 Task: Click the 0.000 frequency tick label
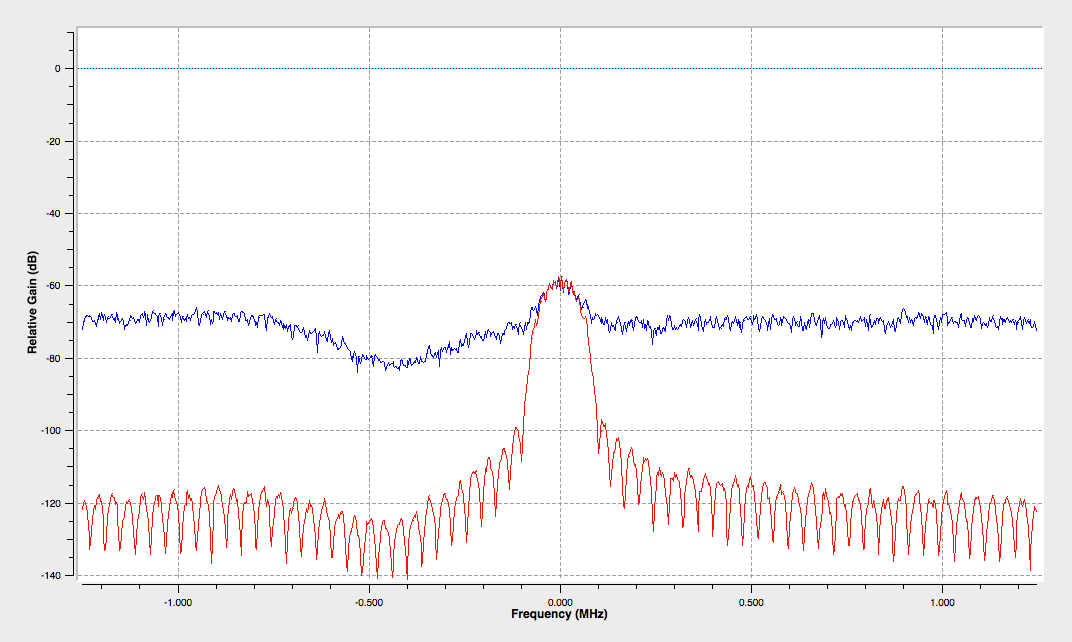click(x=560, y=602)
